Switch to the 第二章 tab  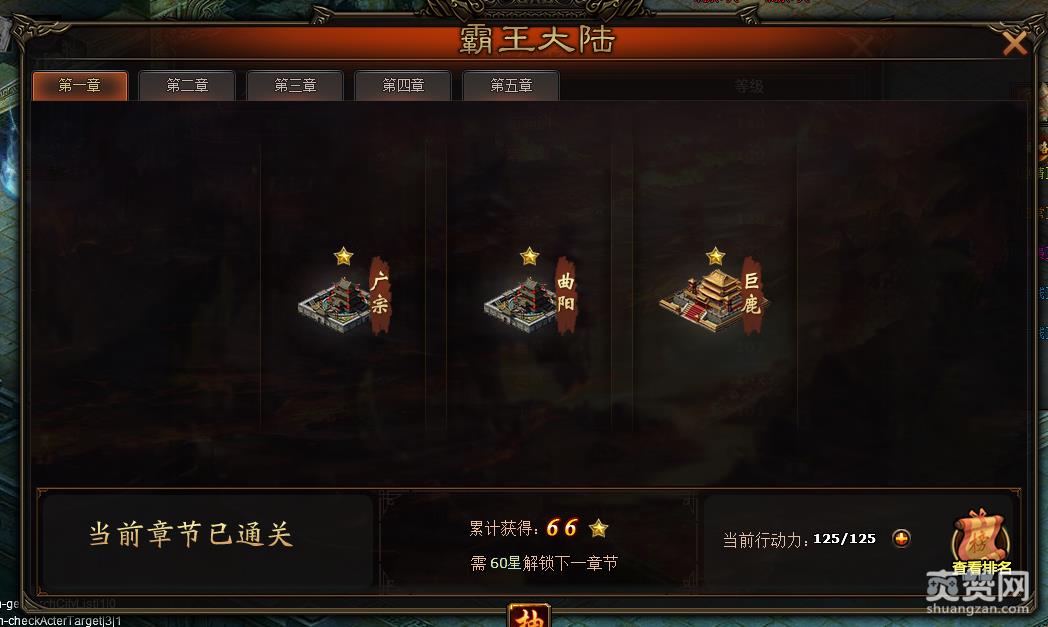[187, 86]
